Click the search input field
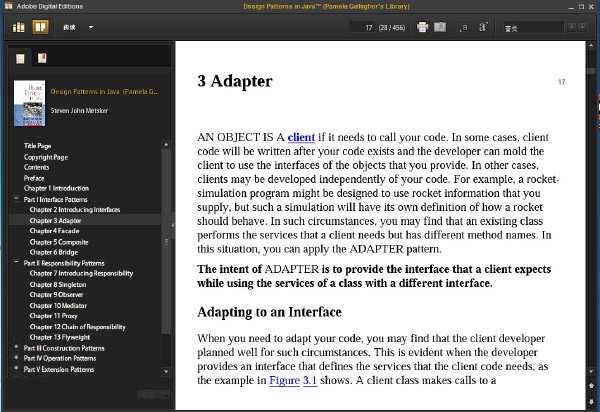600x412 pixels. pyautogui.click(x=533, y=28)
